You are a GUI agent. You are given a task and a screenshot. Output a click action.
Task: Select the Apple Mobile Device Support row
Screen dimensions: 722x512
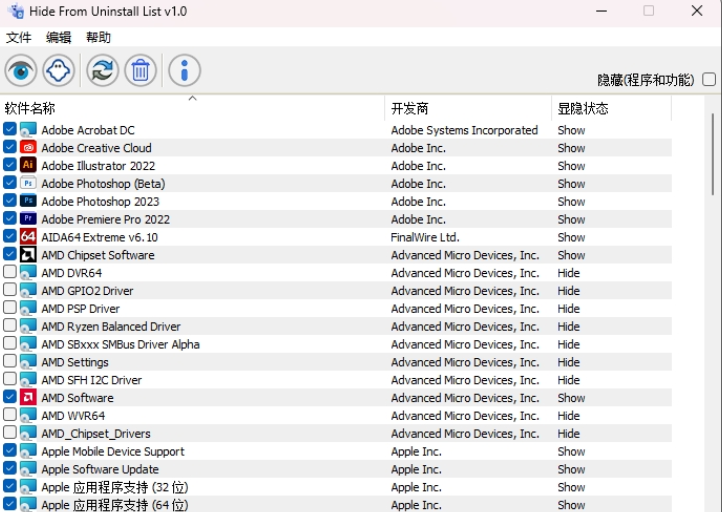tap(113, 452)
